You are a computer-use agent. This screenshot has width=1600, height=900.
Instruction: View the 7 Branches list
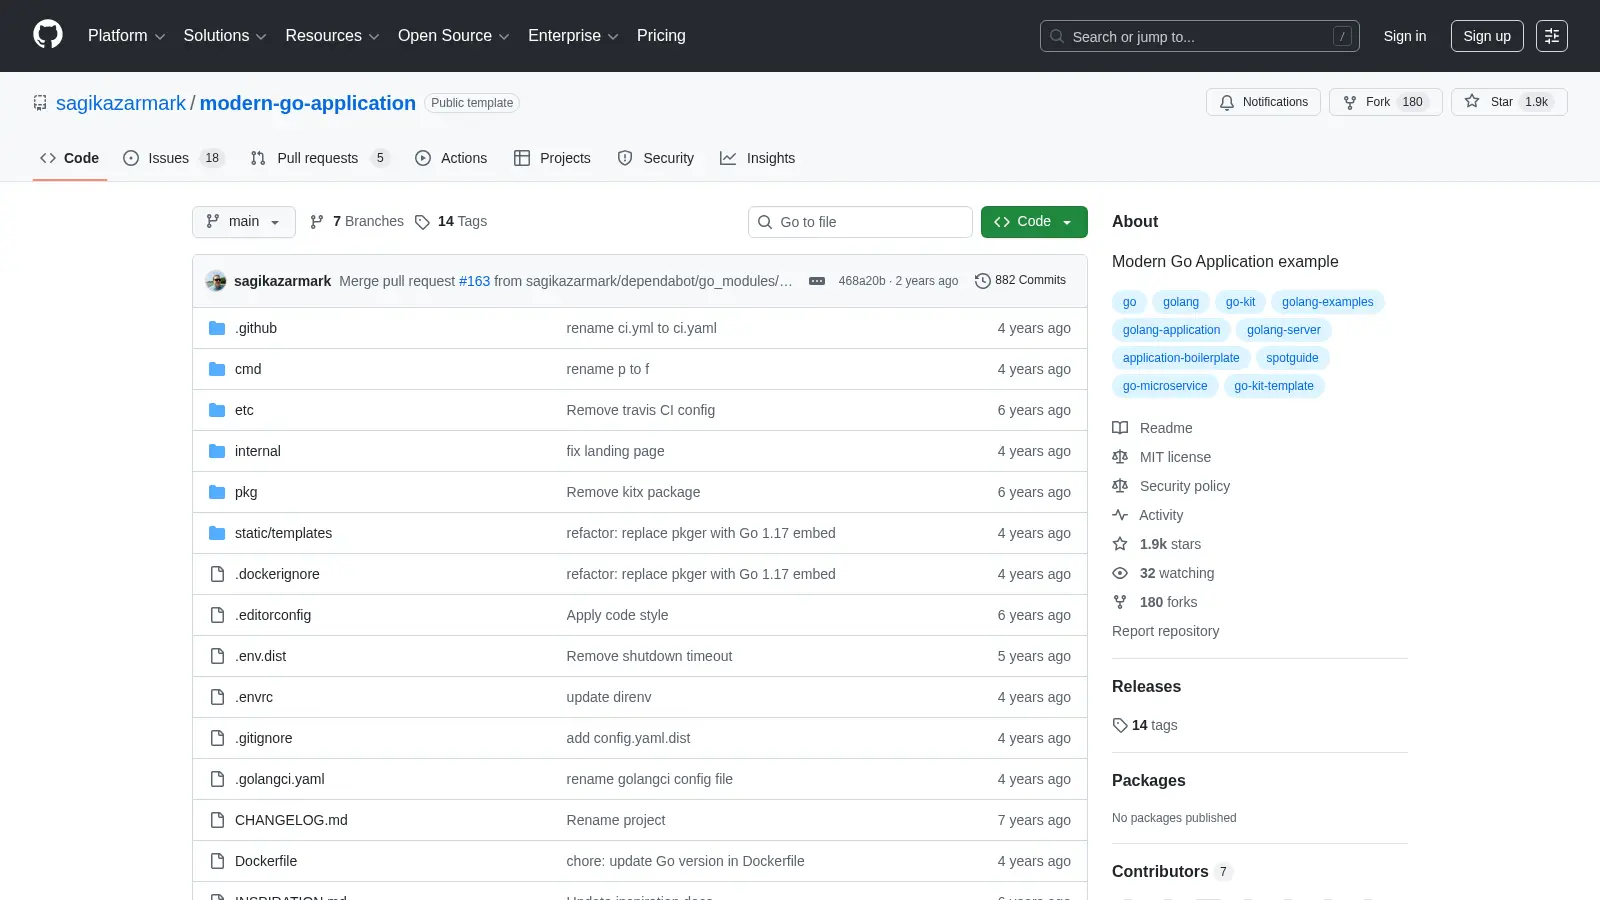coord(357,222)
